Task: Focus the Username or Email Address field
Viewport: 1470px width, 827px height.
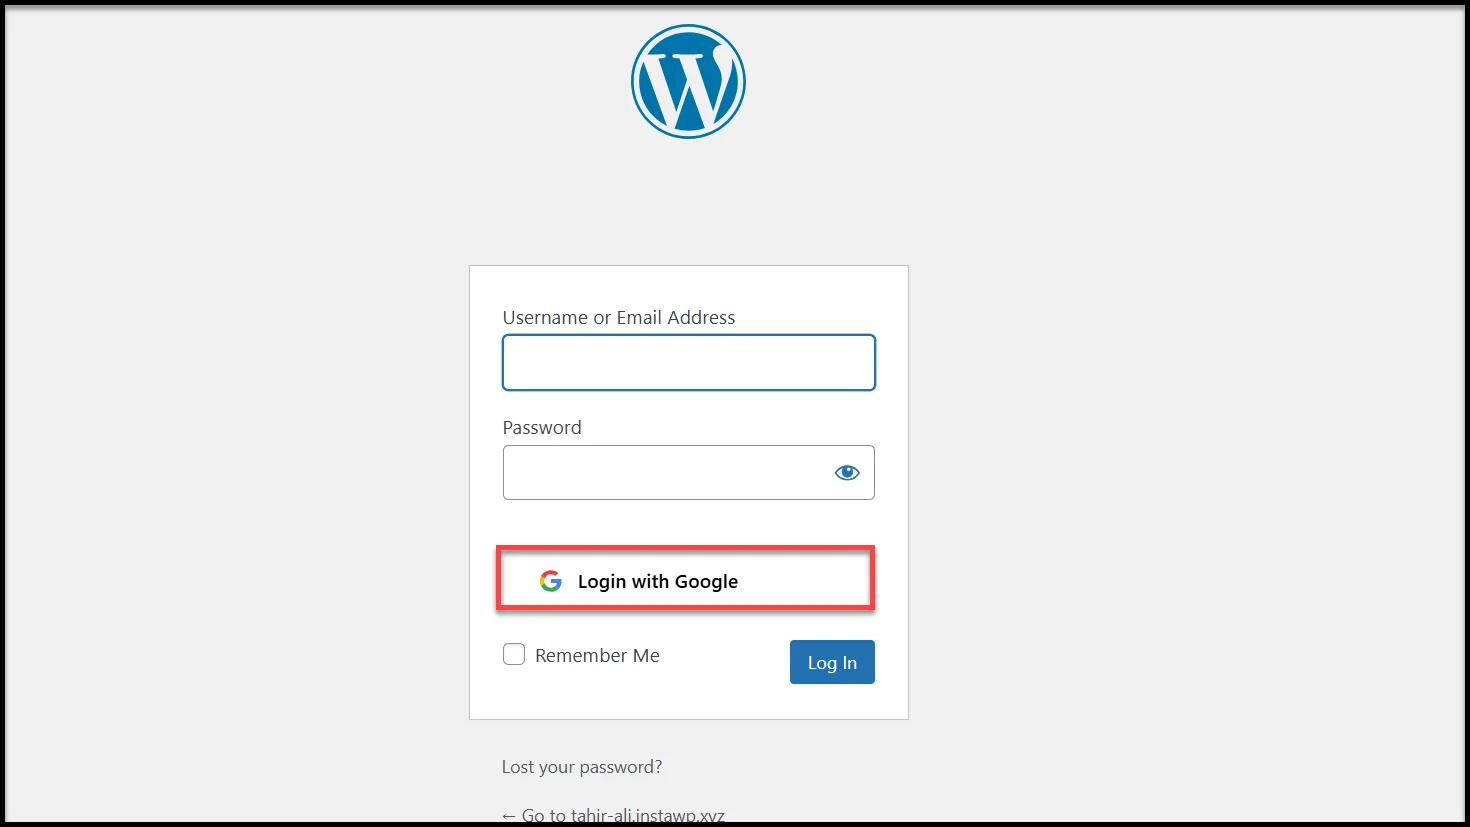Action: (x=689, y=362)
